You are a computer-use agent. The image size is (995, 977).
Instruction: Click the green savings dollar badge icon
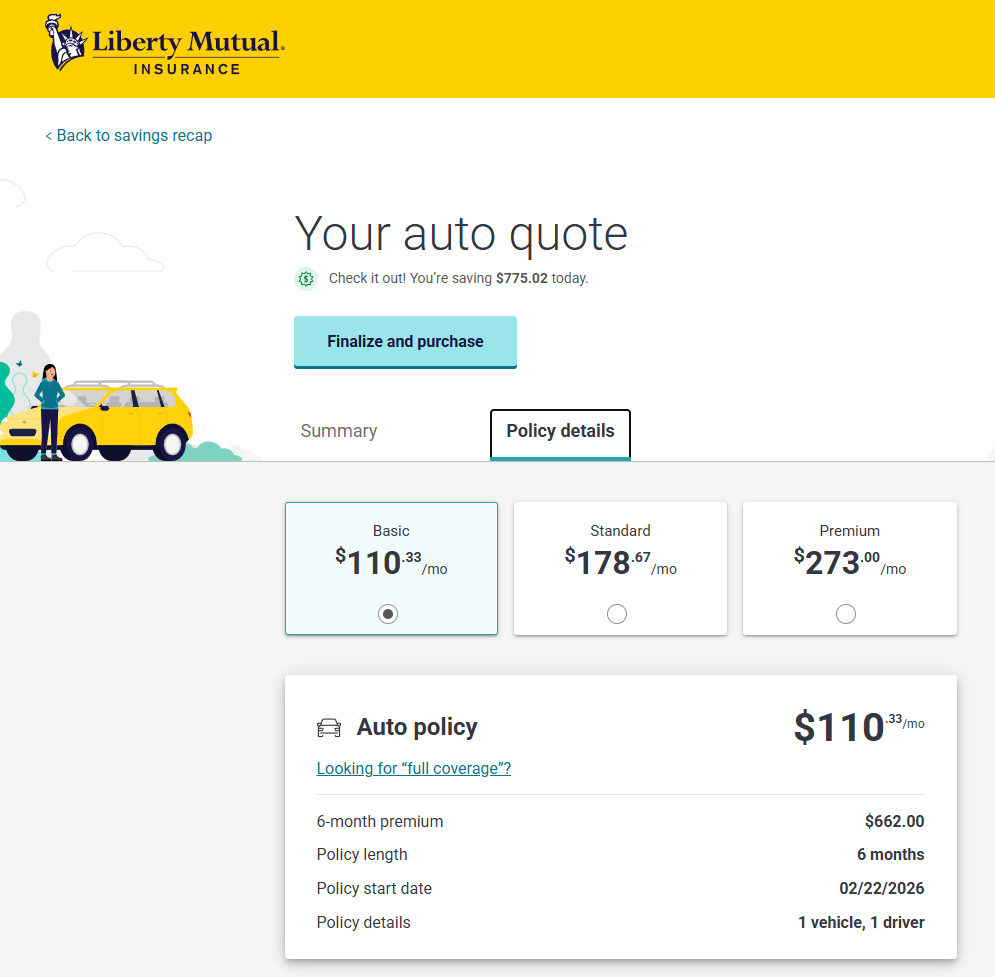(x=306, y=279)
